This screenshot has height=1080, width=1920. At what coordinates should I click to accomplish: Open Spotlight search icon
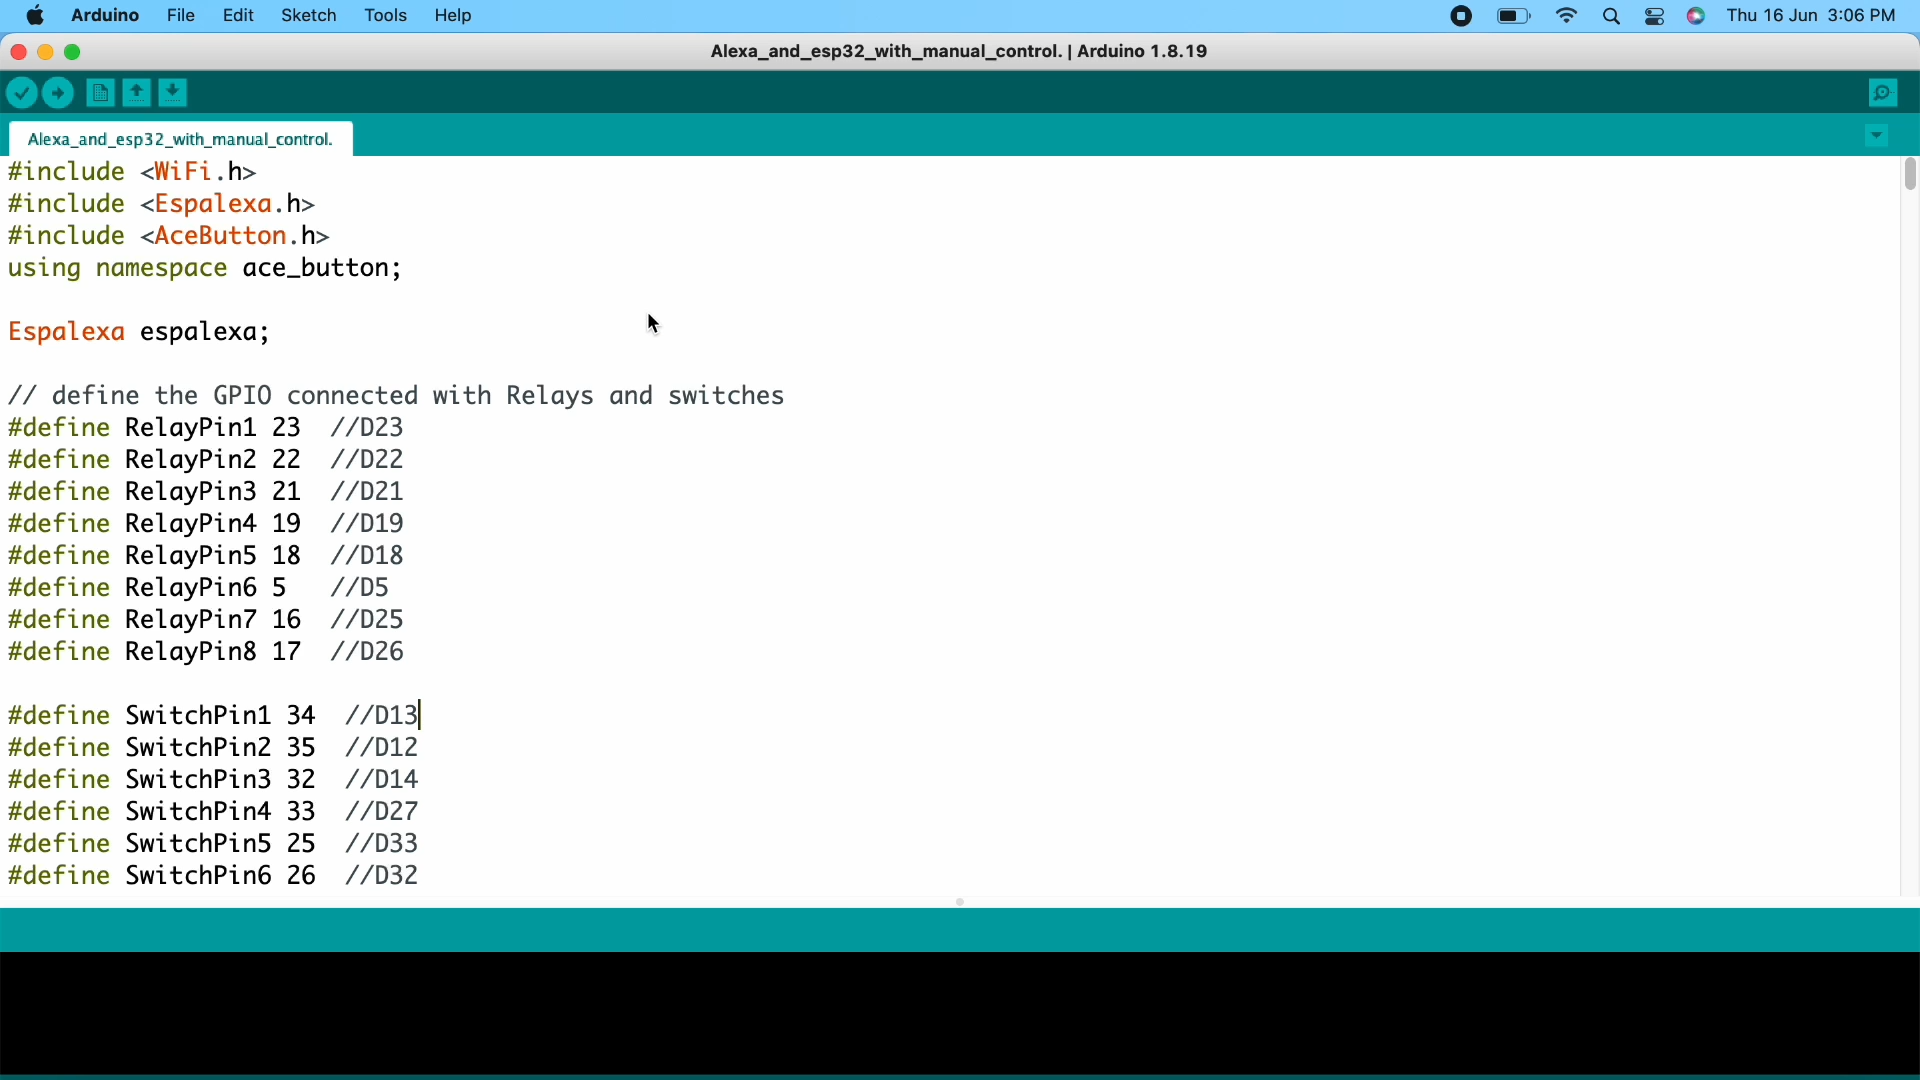point(1613,16)
